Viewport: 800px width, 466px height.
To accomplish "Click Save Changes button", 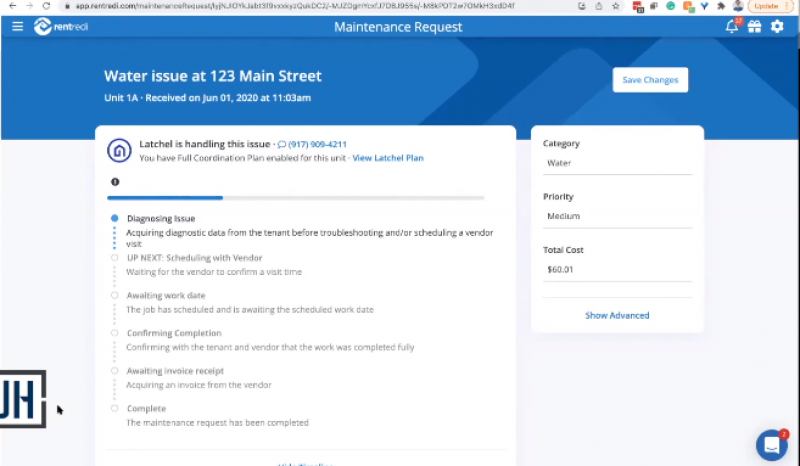I will click(x=650, y=80).
